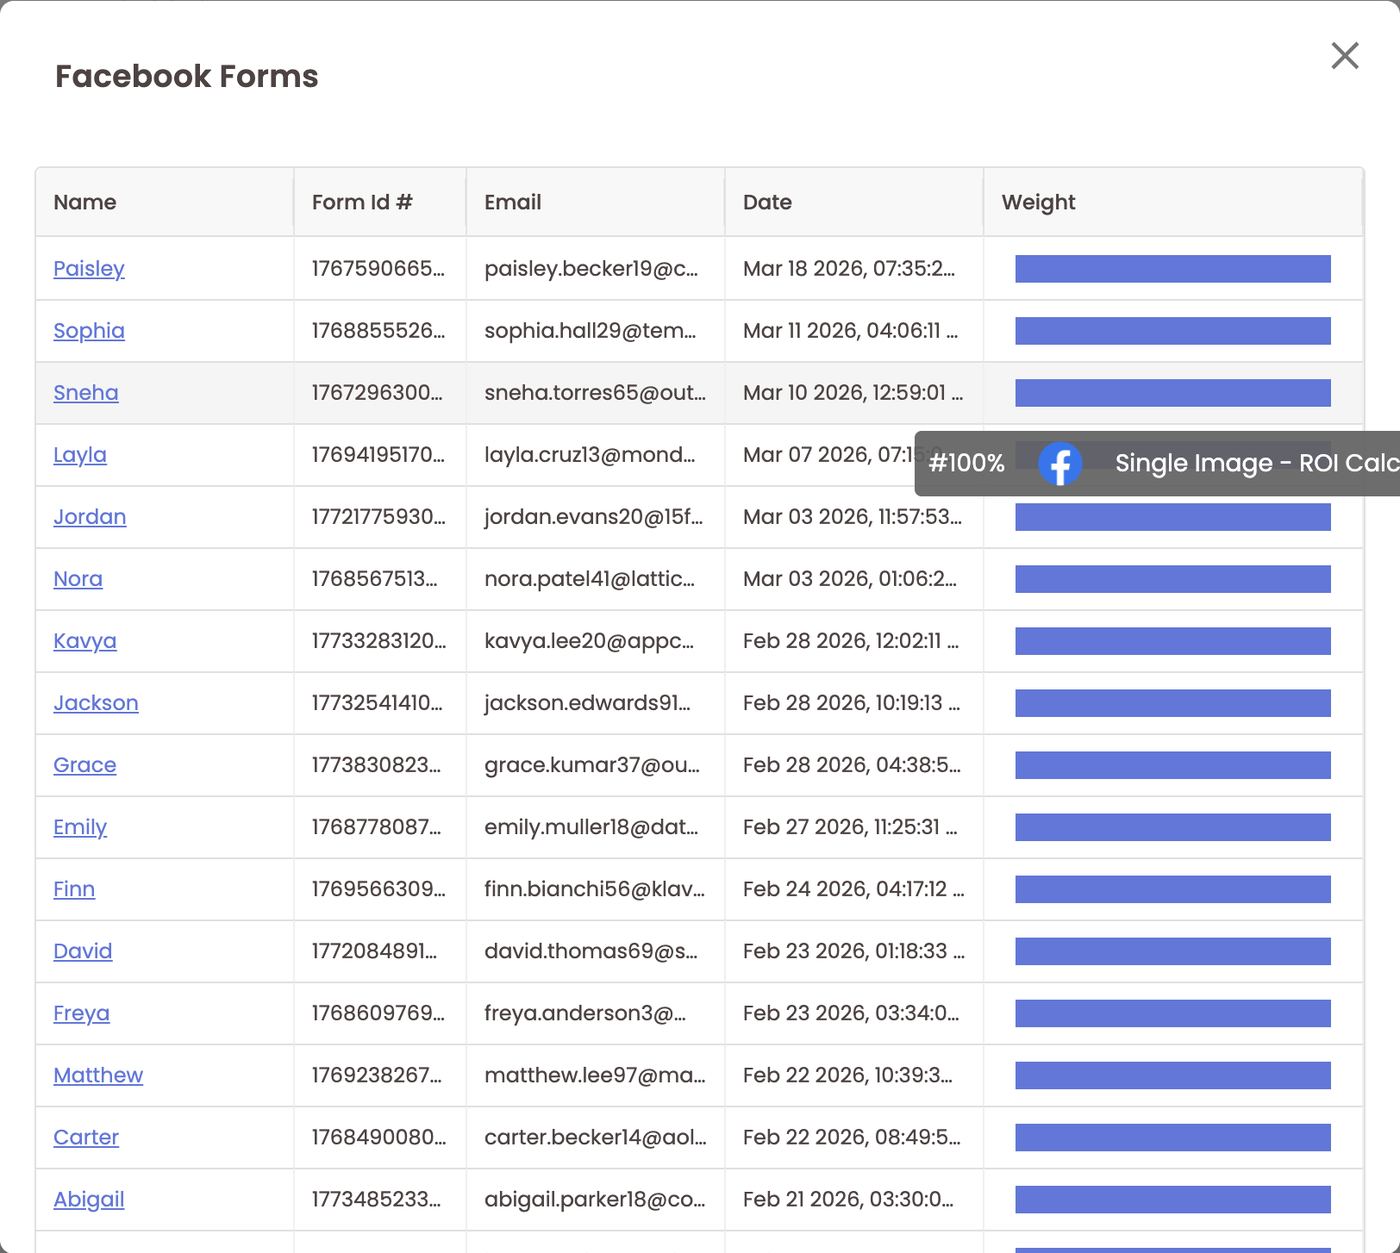Sort by the Date column header

tap(767, 202)
